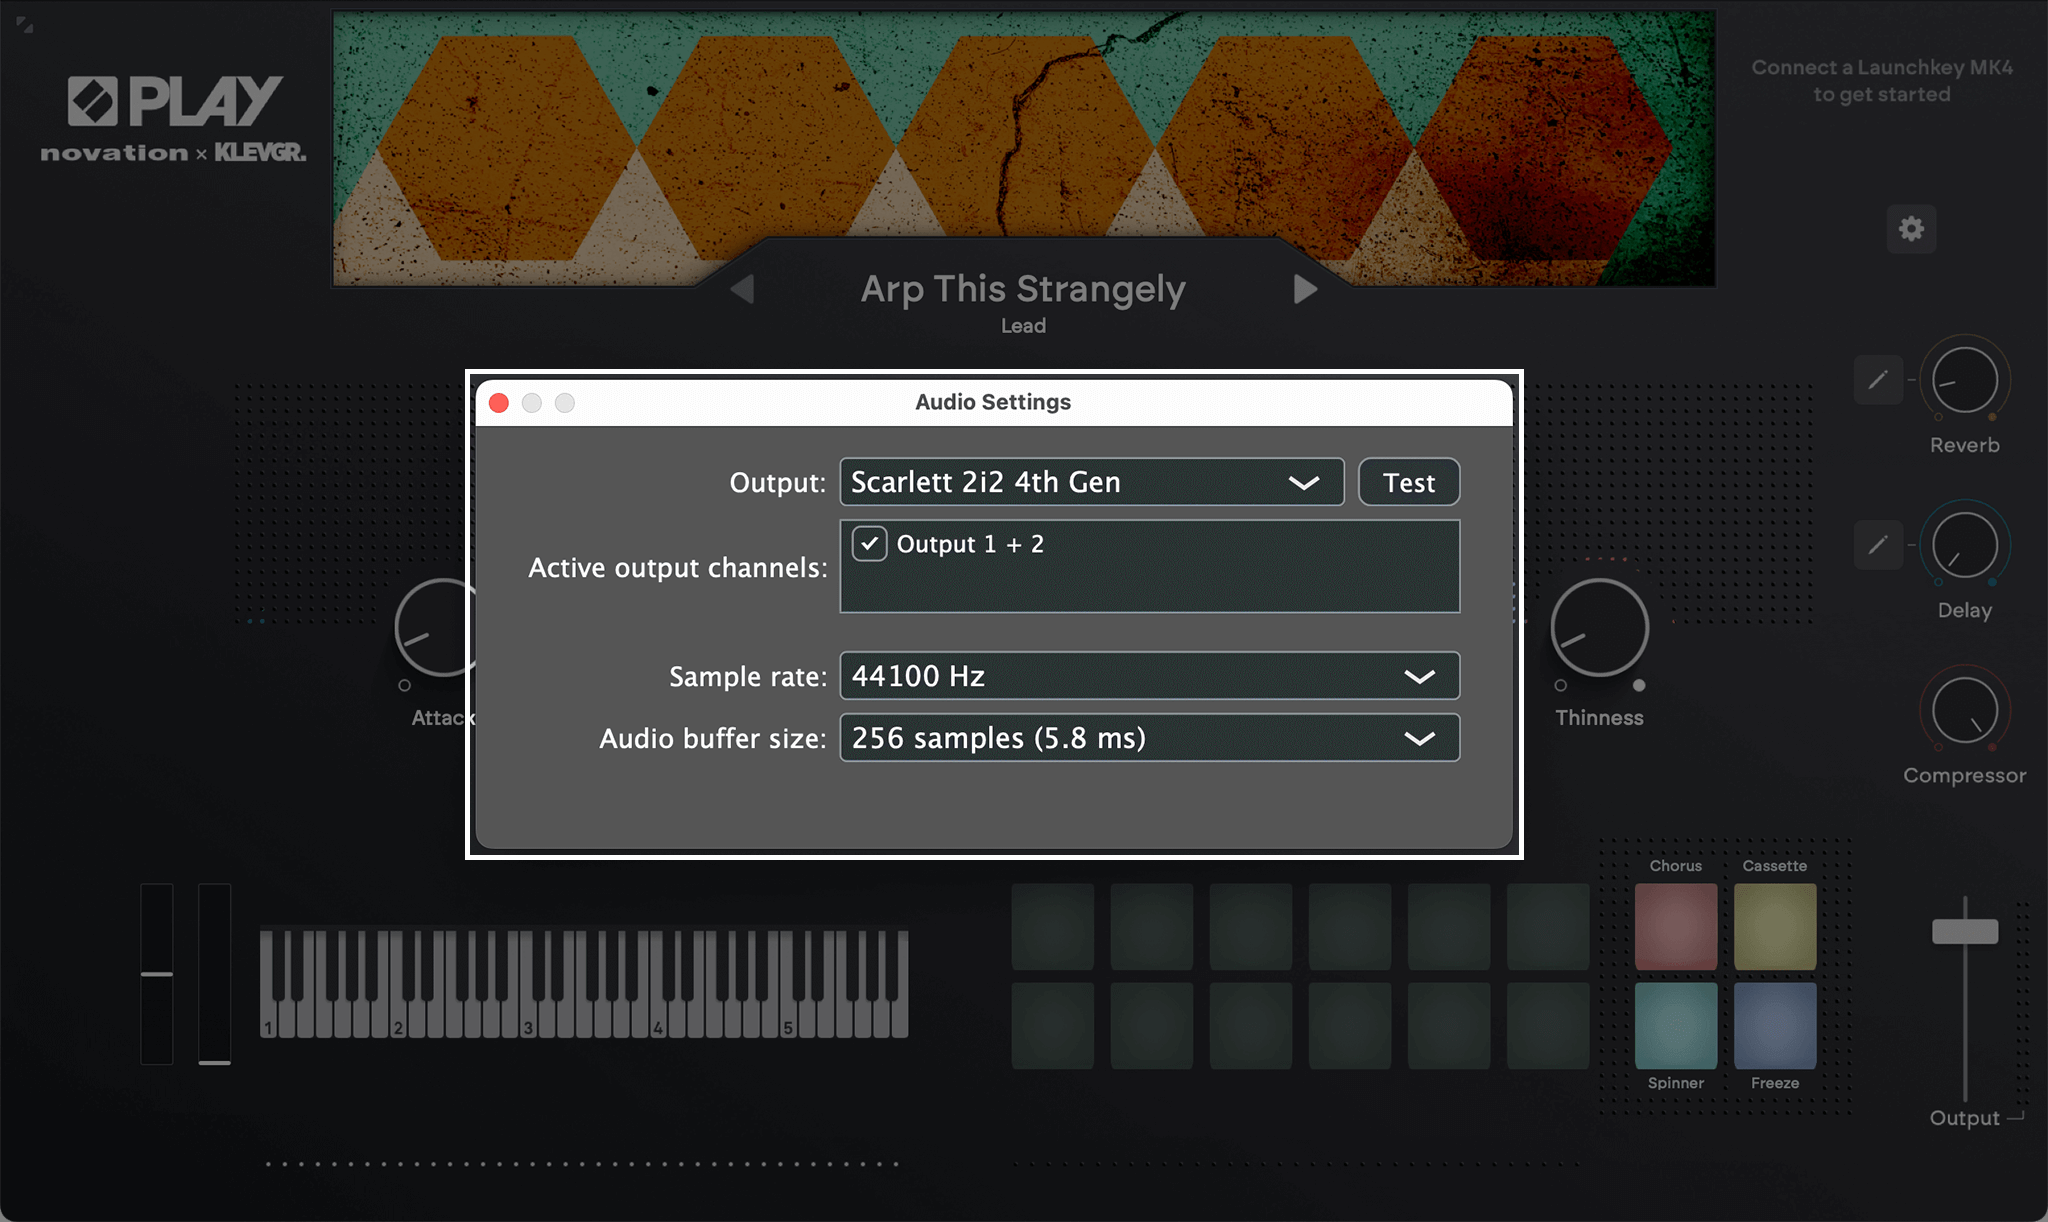Click the last dark pad in bottom row
The height and width of the screenshot is (1222, 2048).
1548,1025
